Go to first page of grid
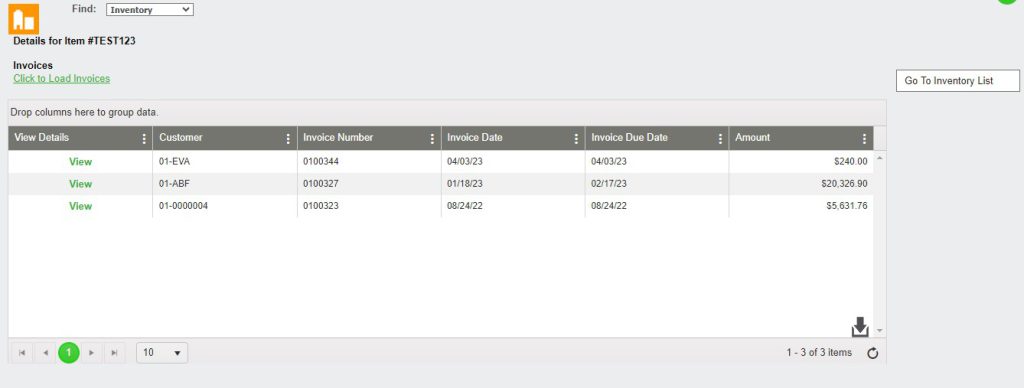Viewport: 1024px width, 388px height. pos(22,353)
